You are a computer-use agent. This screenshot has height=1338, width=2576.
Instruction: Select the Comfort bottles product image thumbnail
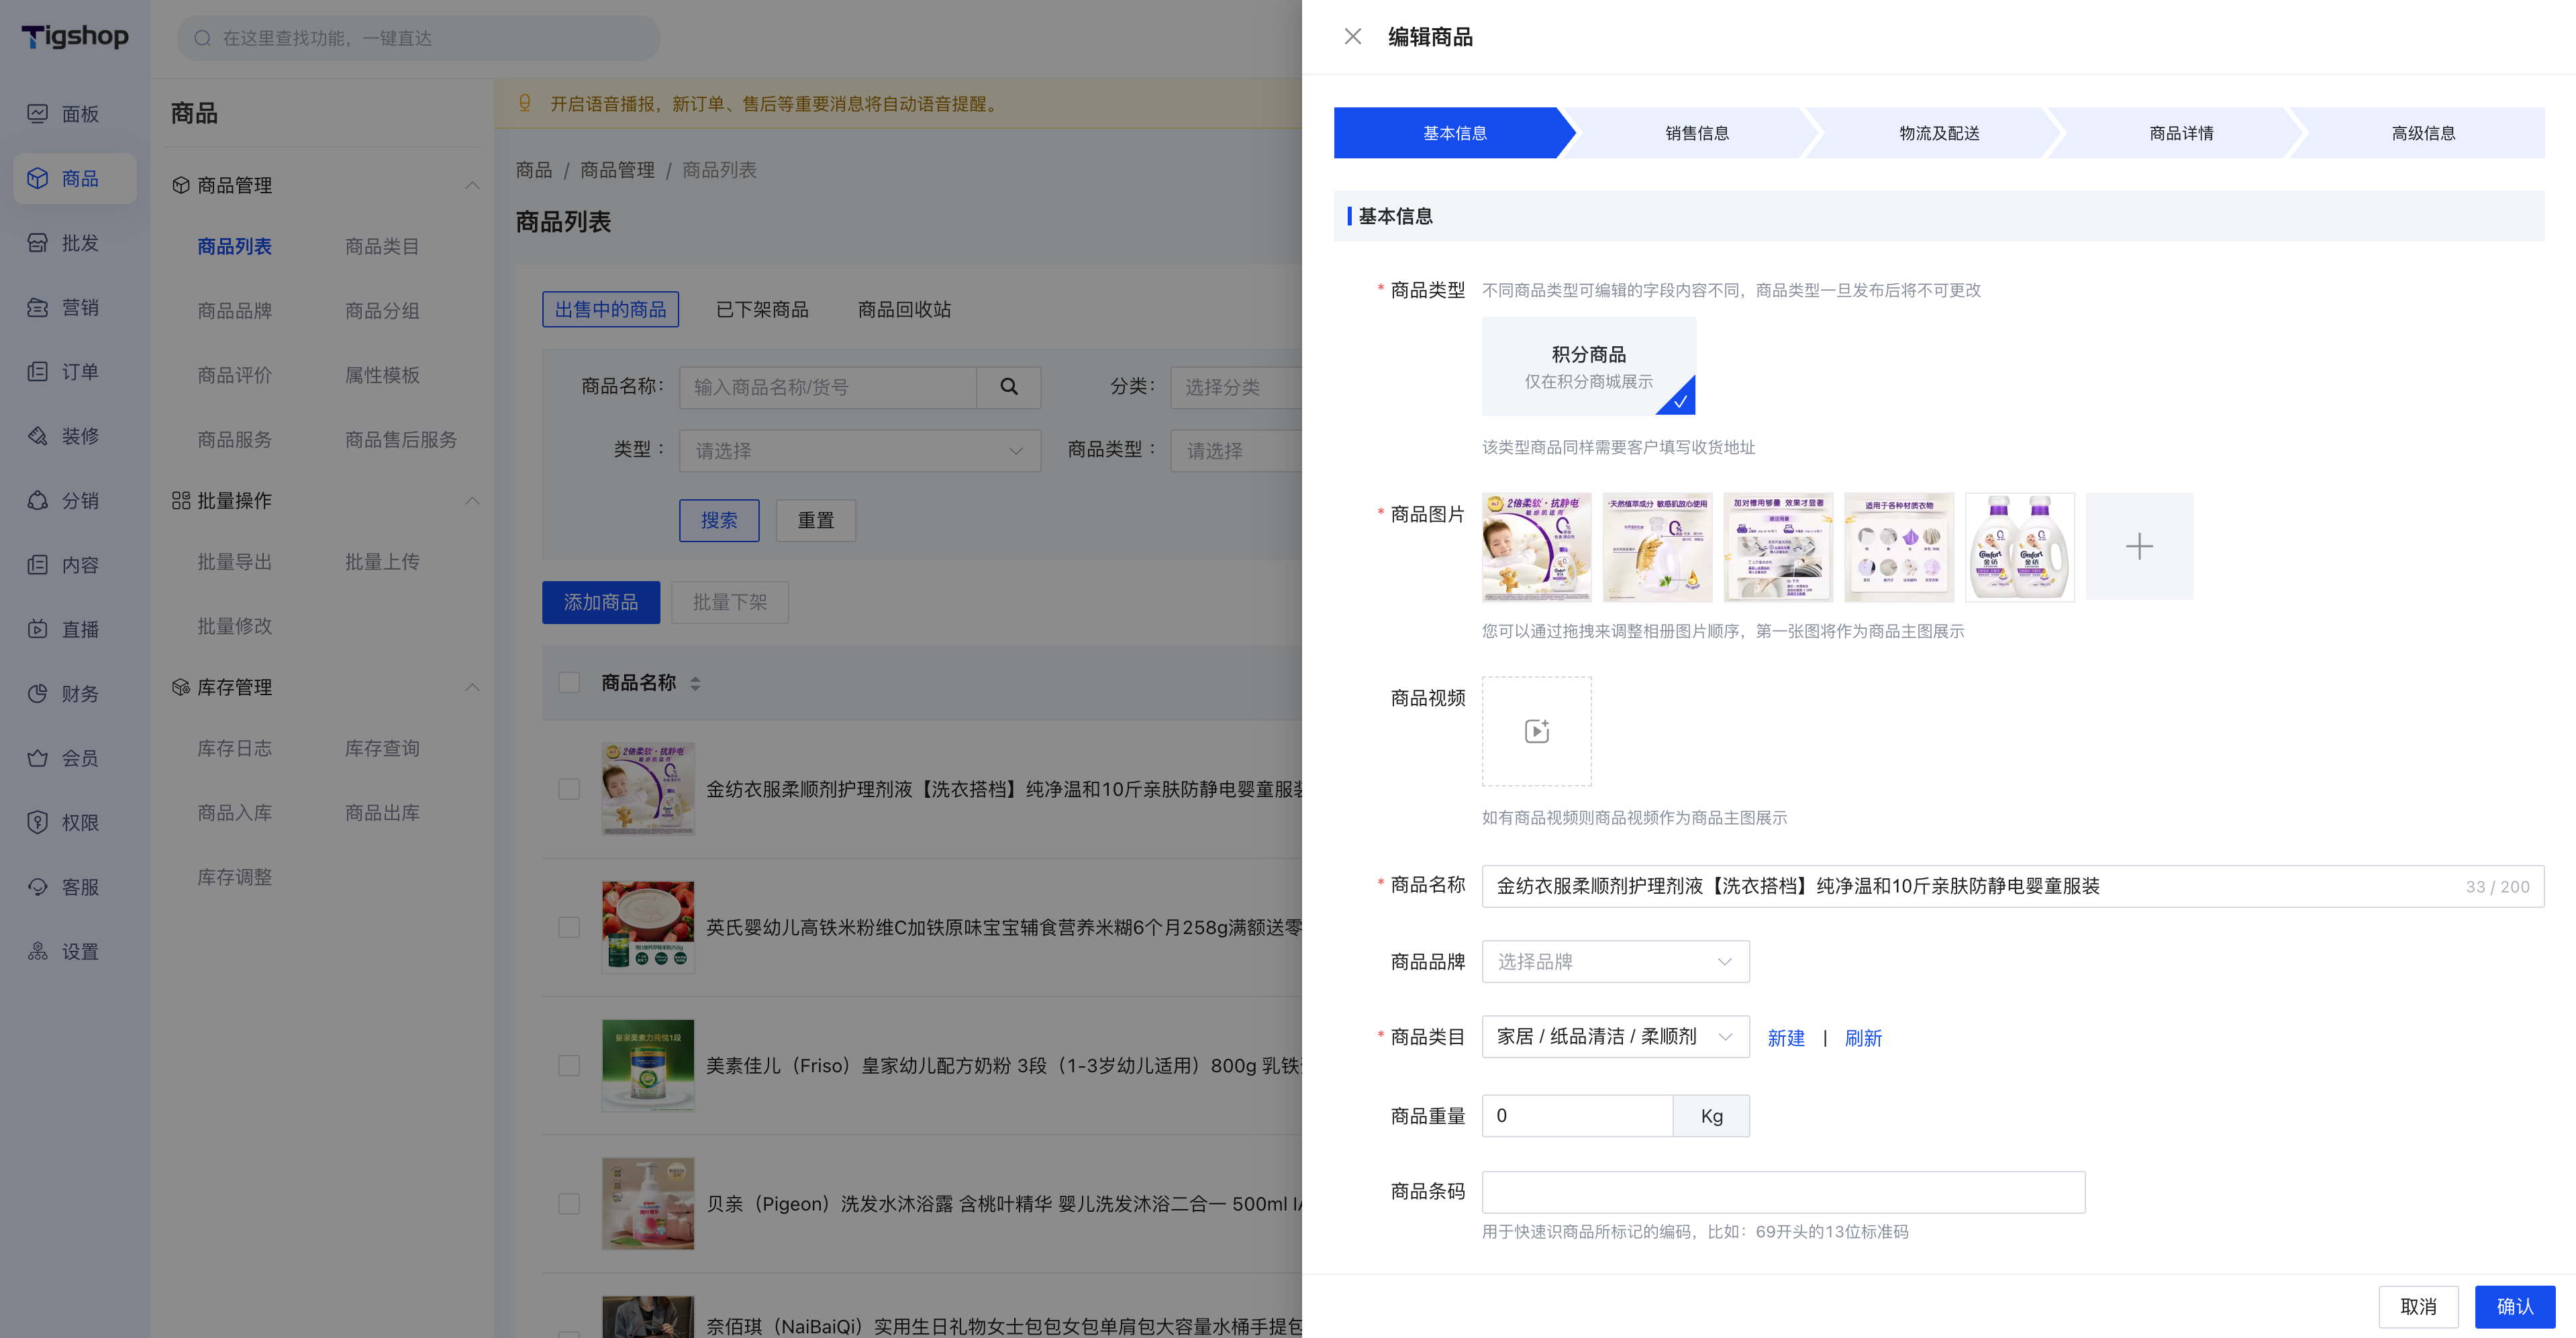[x=2019, y=546]
